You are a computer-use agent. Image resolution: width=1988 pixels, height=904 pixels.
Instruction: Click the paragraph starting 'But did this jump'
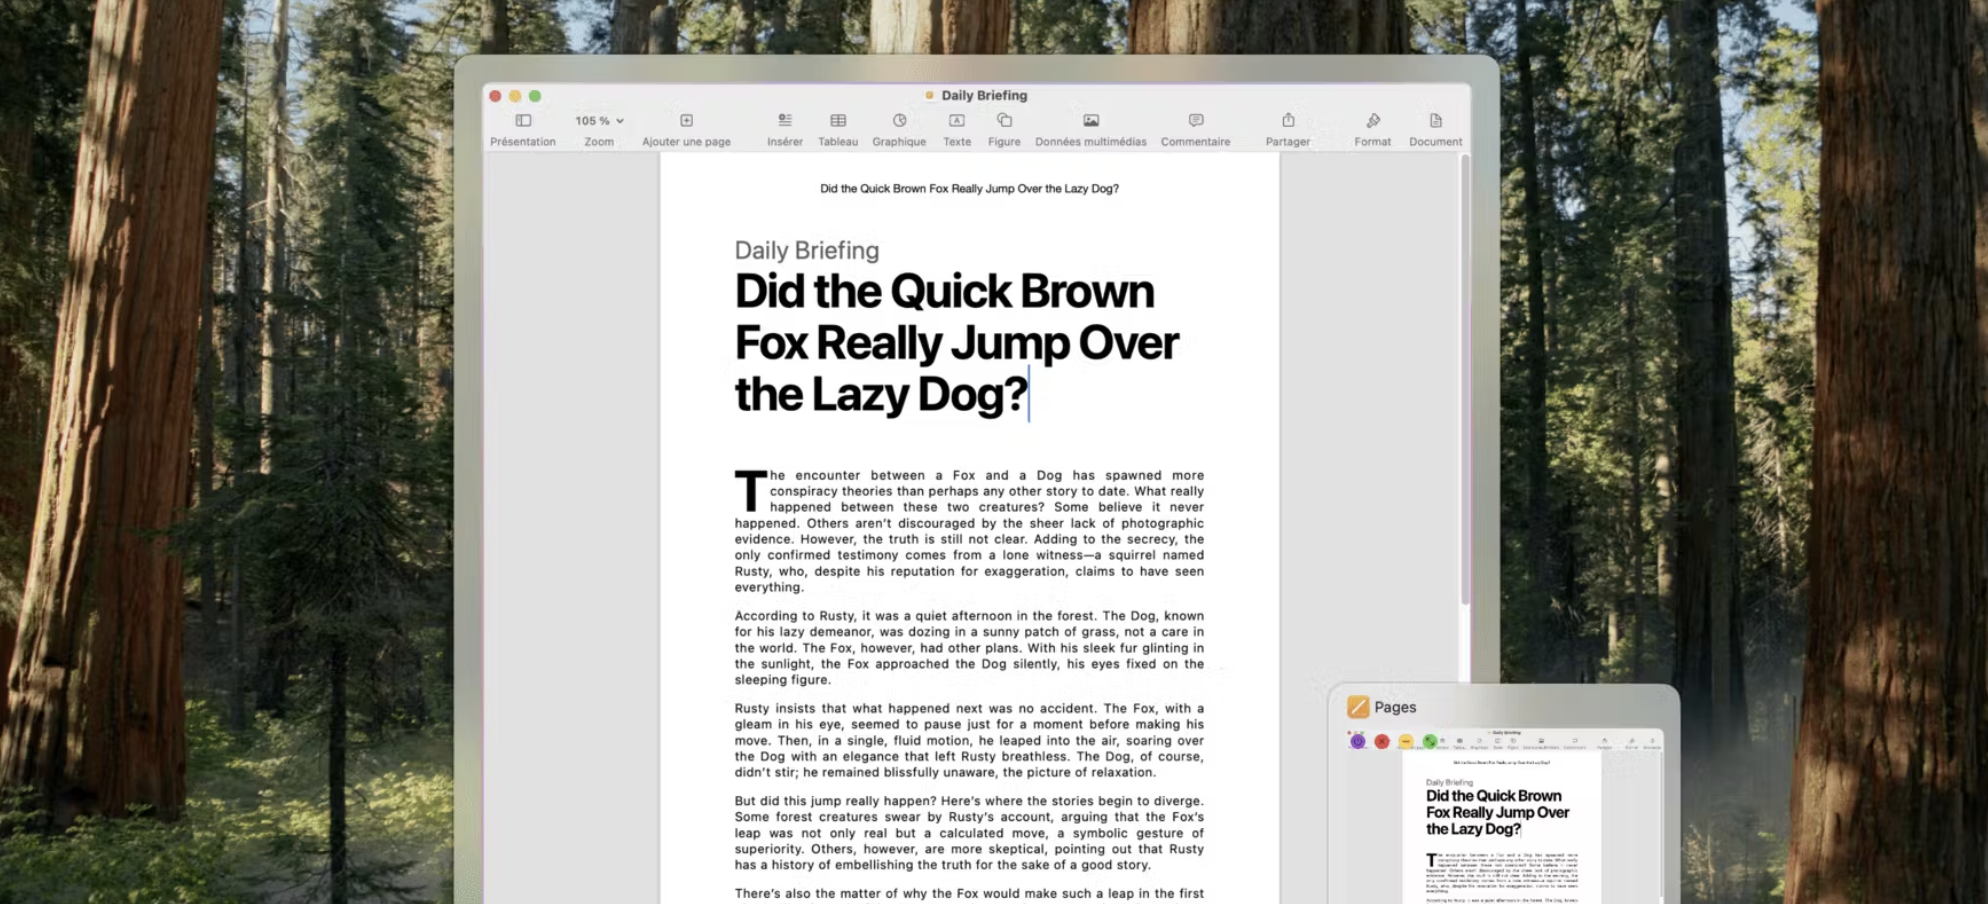969,832
